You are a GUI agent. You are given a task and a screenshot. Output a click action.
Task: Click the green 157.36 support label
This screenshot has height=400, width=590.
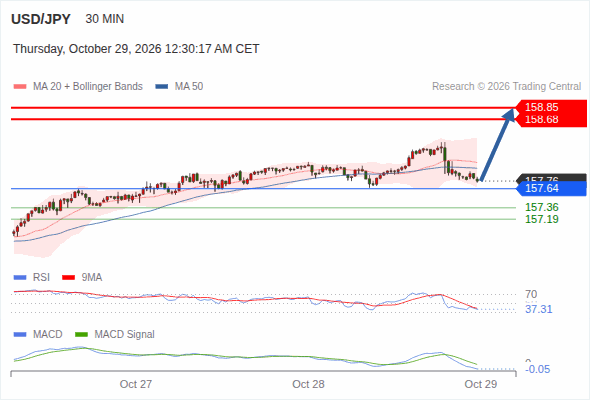point(541,207)
